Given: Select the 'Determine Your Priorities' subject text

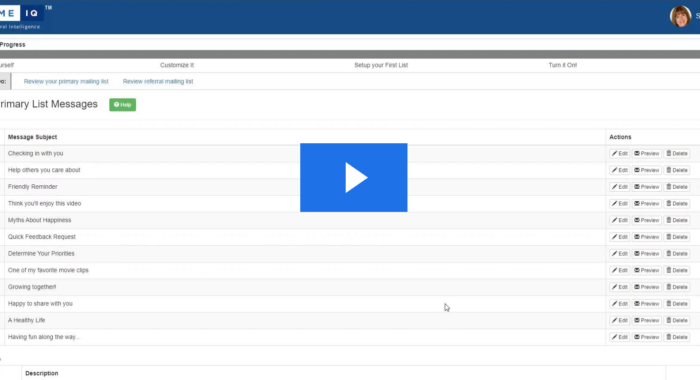Looking at the screenshot, I should [41, 253].
